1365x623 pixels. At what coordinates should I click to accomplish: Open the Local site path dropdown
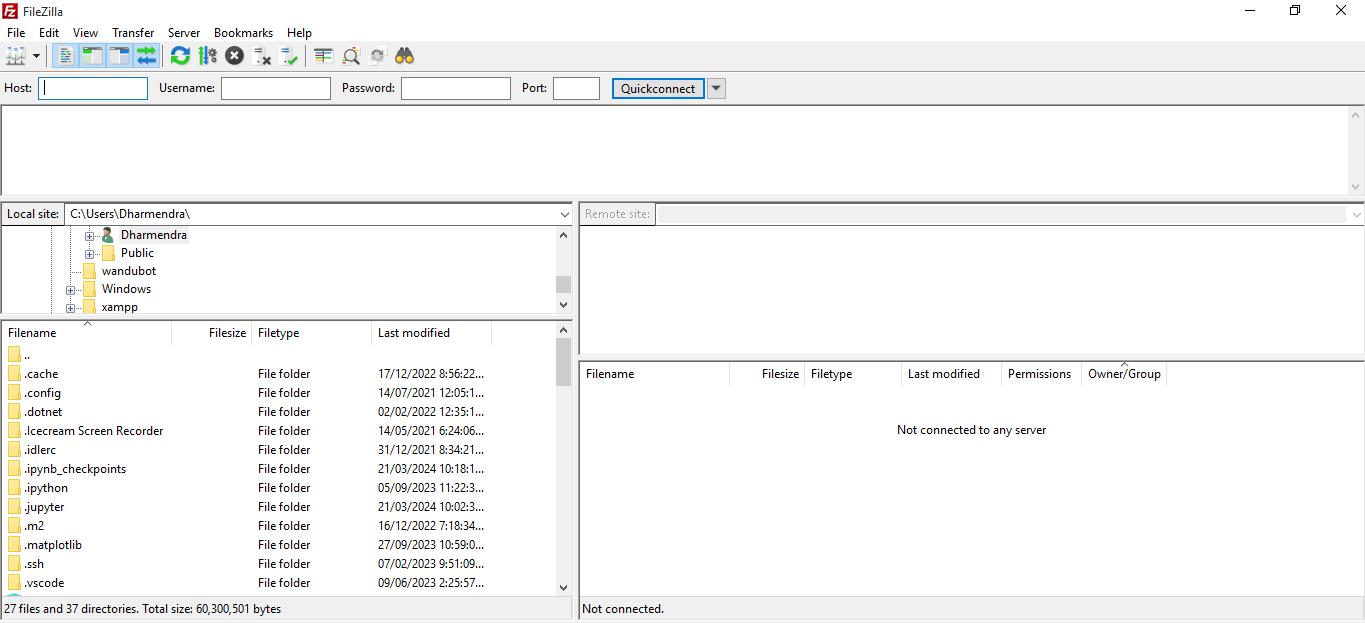(x=565, y=214)
